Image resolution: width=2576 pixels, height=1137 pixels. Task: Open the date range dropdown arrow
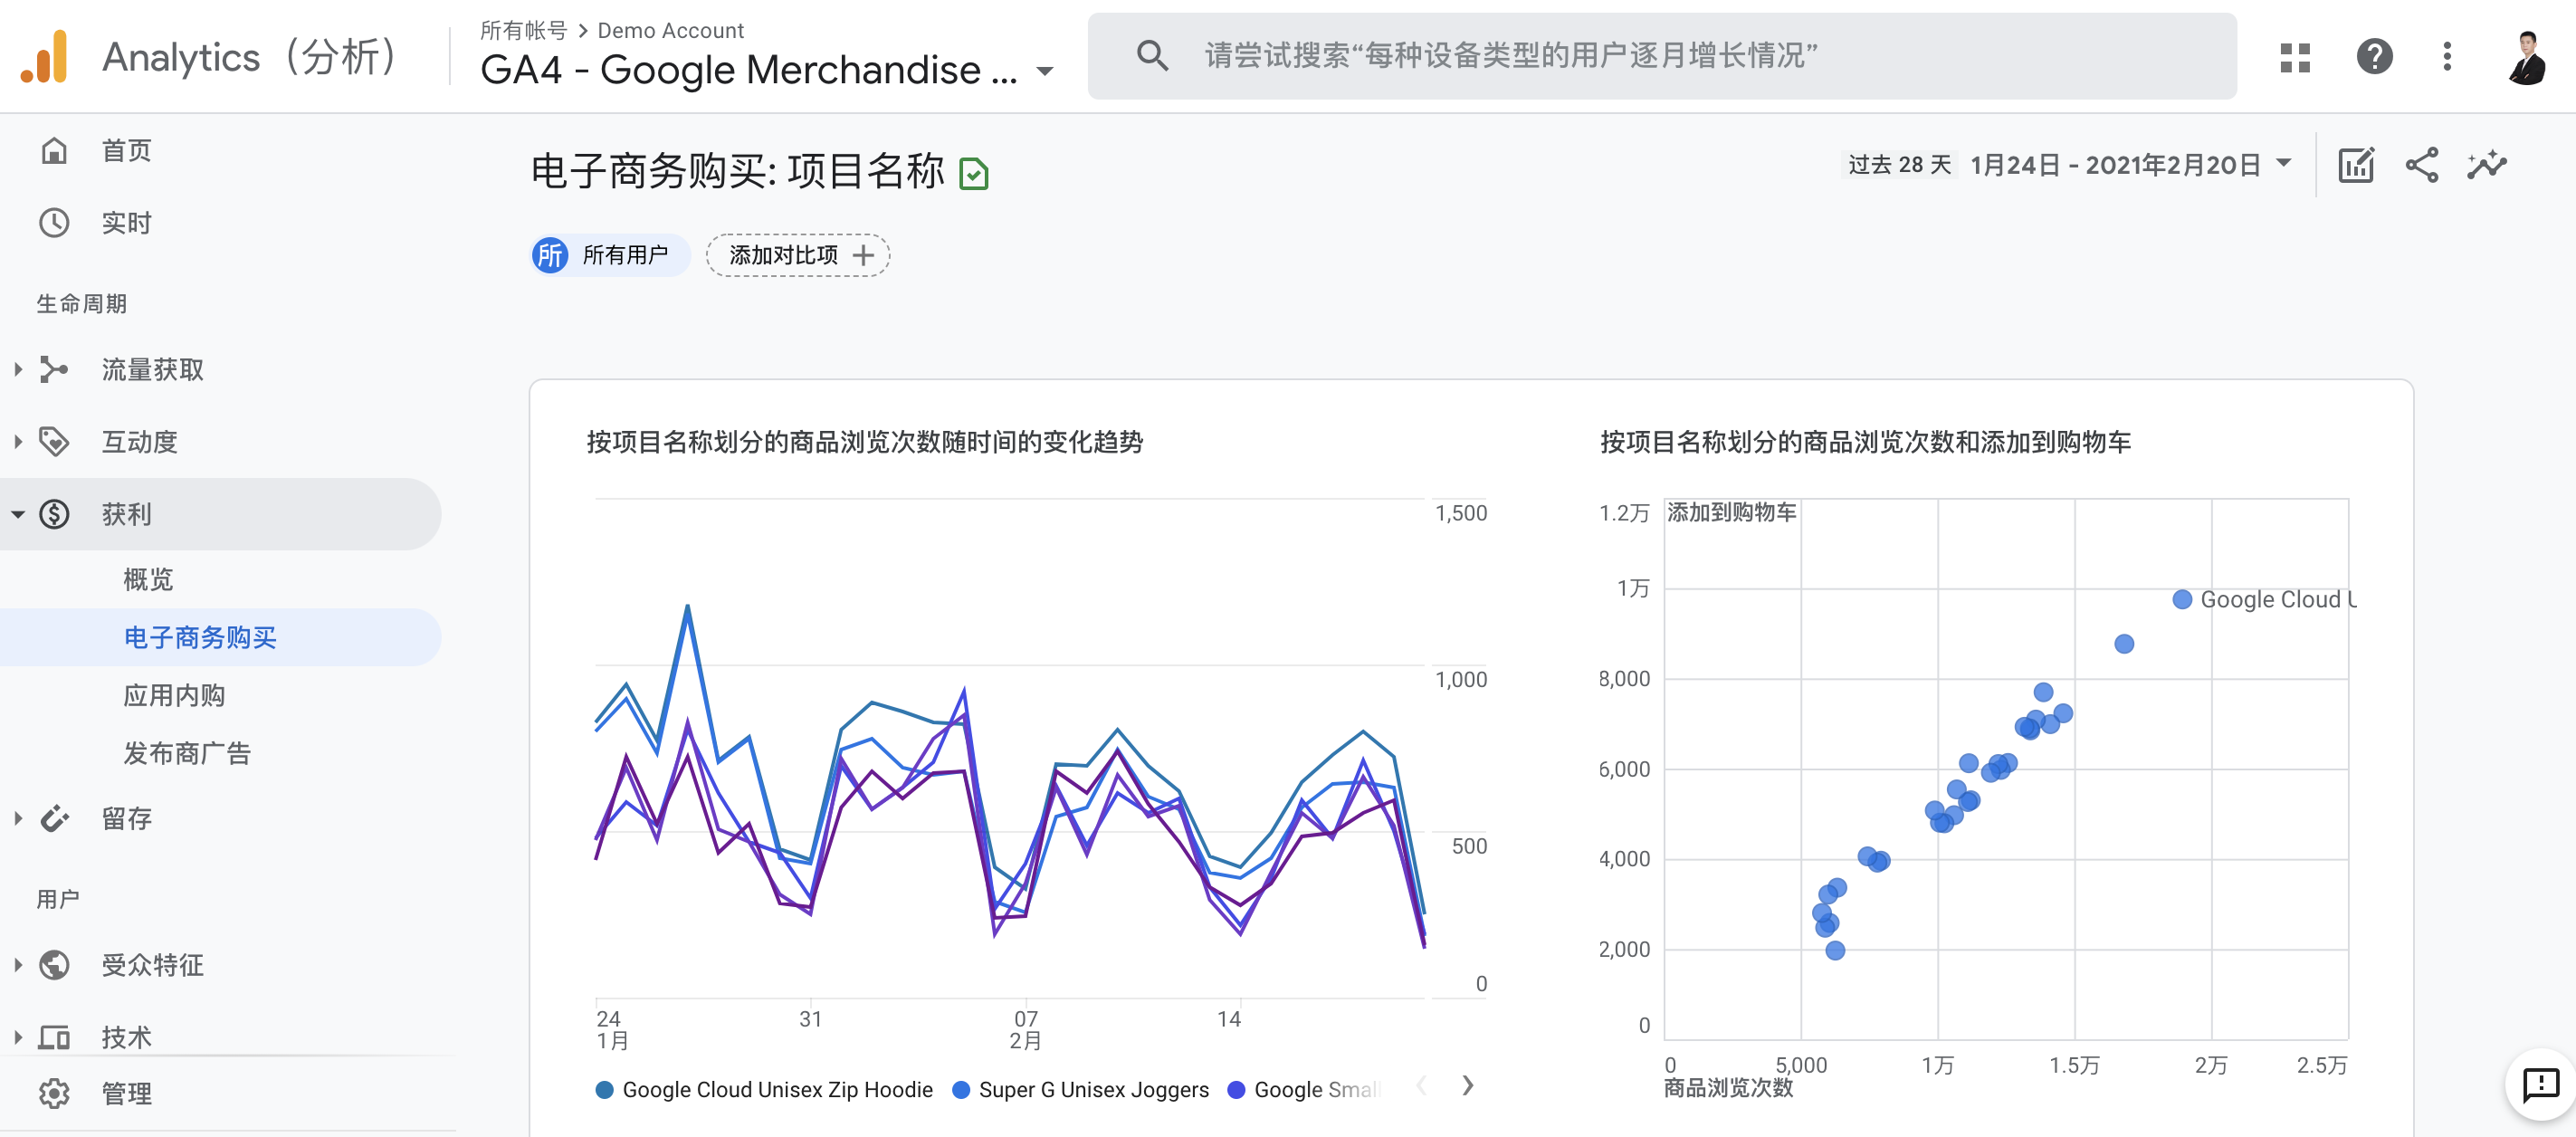pos(2284,163)
